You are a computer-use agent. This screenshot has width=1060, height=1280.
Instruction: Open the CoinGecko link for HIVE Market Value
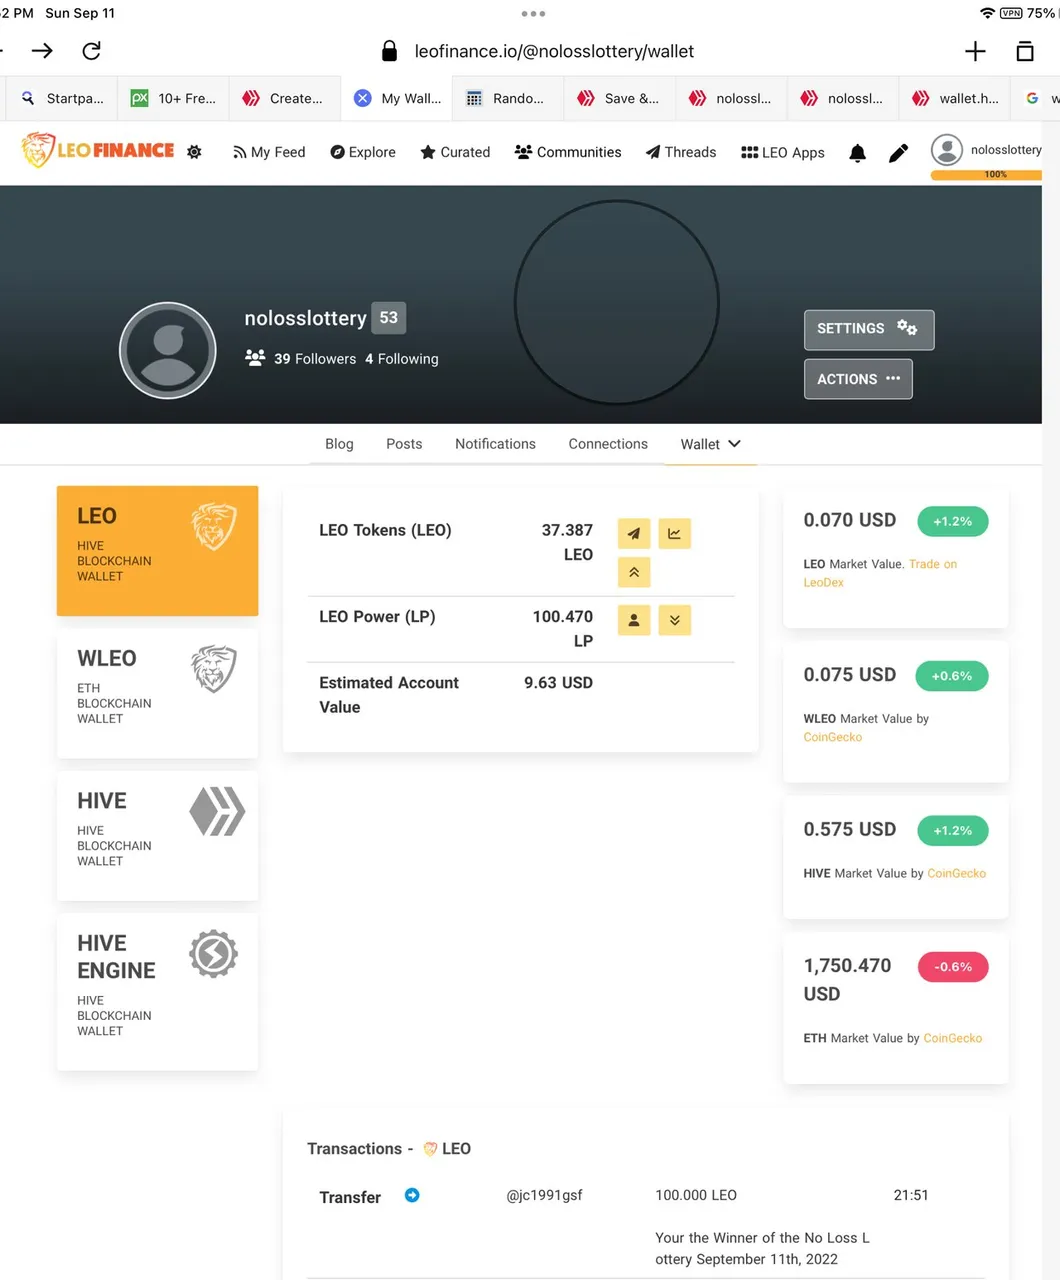click(956, 873)
